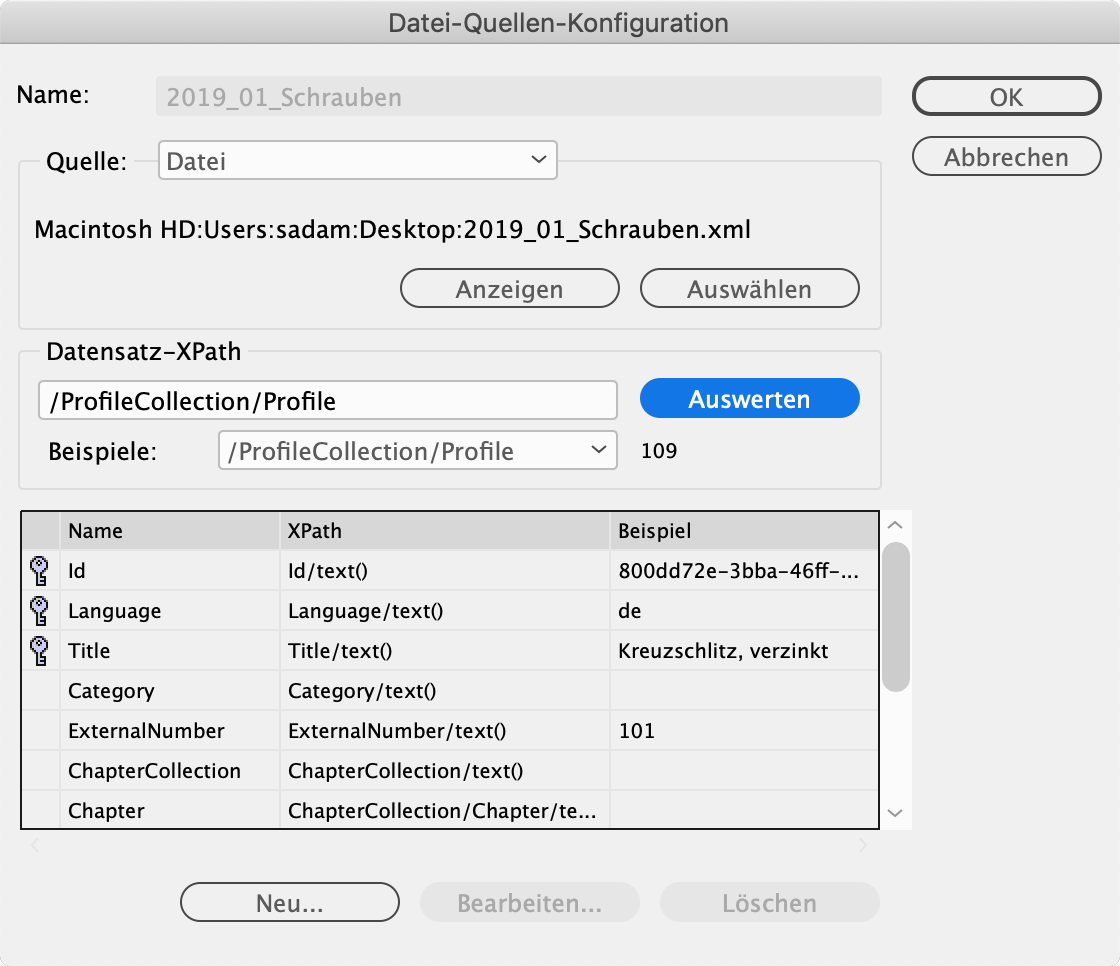This screenshot has height=966, width=1120.
Task: Click the Löschen button
Action: [x=769, y=902]
